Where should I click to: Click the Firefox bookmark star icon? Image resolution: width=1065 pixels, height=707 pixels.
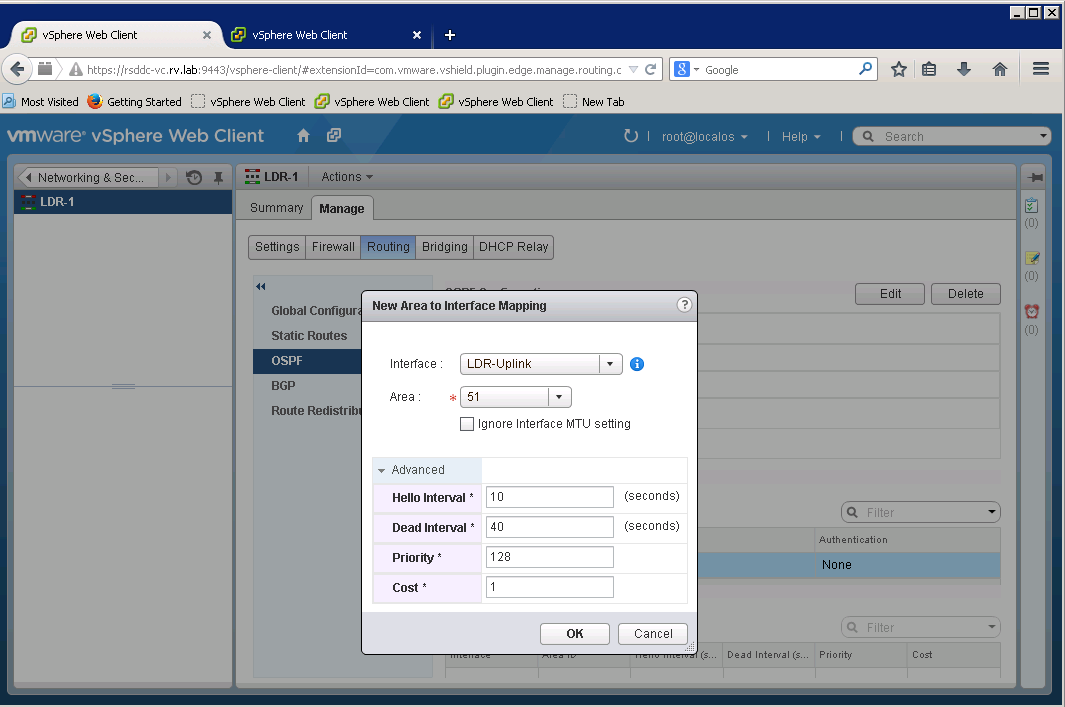click(899, 69)
